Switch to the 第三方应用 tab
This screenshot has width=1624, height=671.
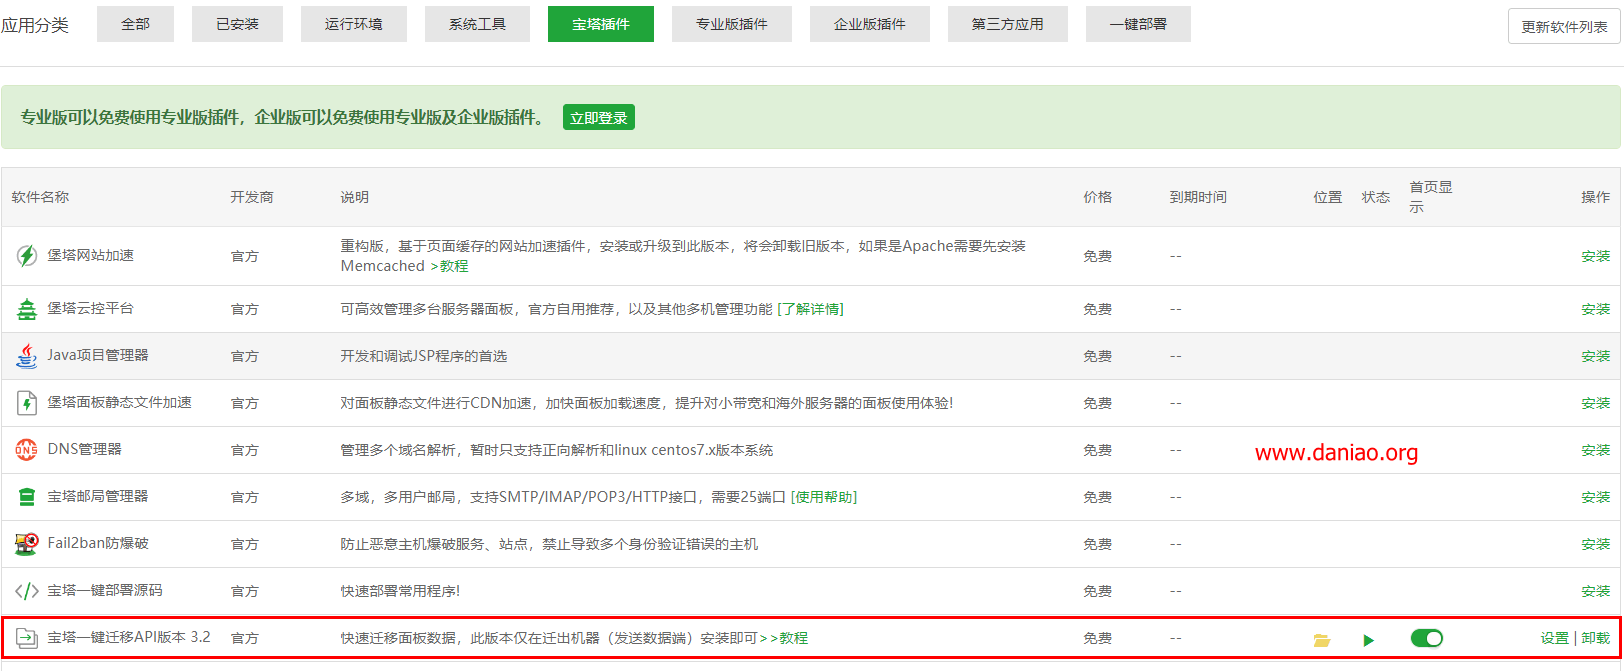(1008, 24)
